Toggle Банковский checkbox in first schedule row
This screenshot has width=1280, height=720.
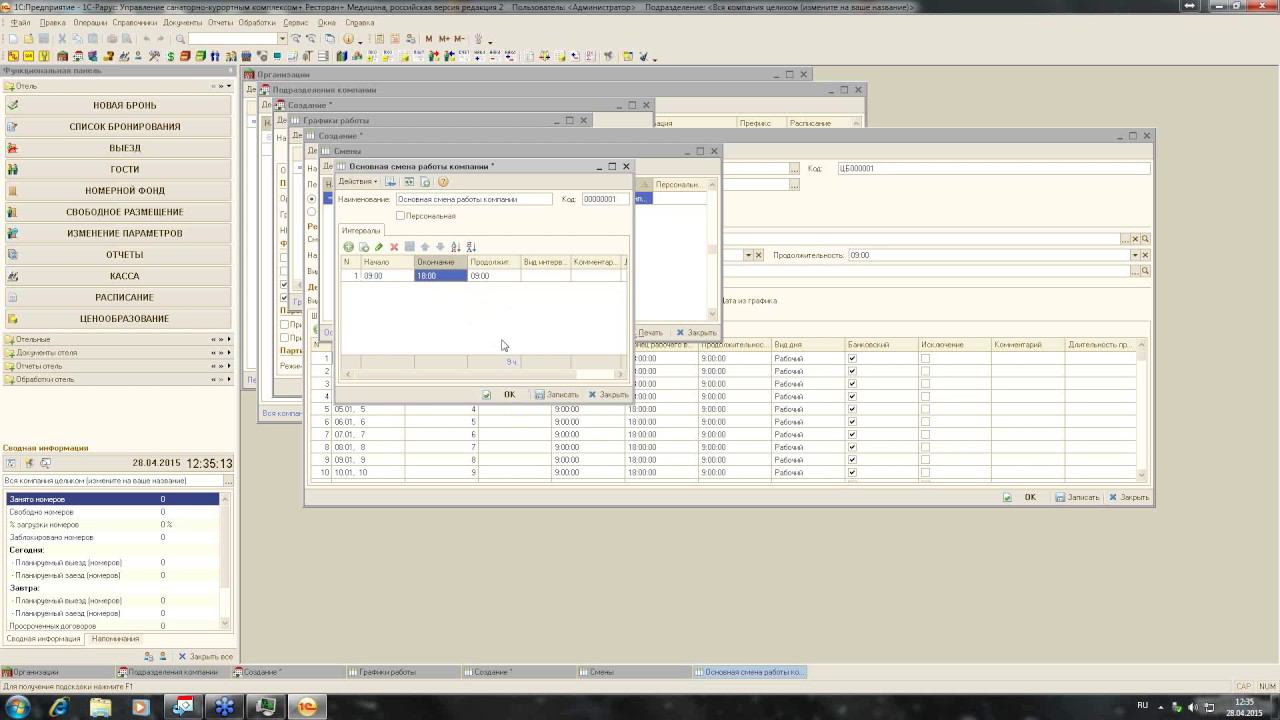tap(852, 358)
